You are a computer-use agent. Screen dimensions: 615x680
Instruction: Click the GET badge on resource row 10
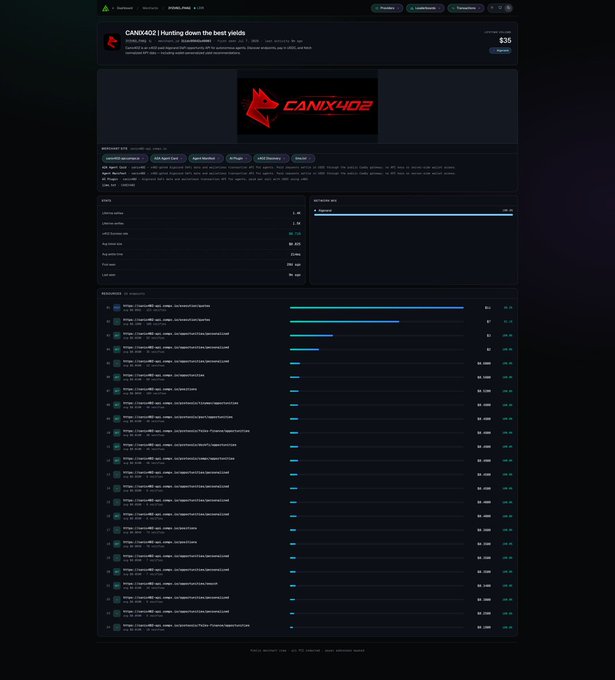tap(117, 433)
